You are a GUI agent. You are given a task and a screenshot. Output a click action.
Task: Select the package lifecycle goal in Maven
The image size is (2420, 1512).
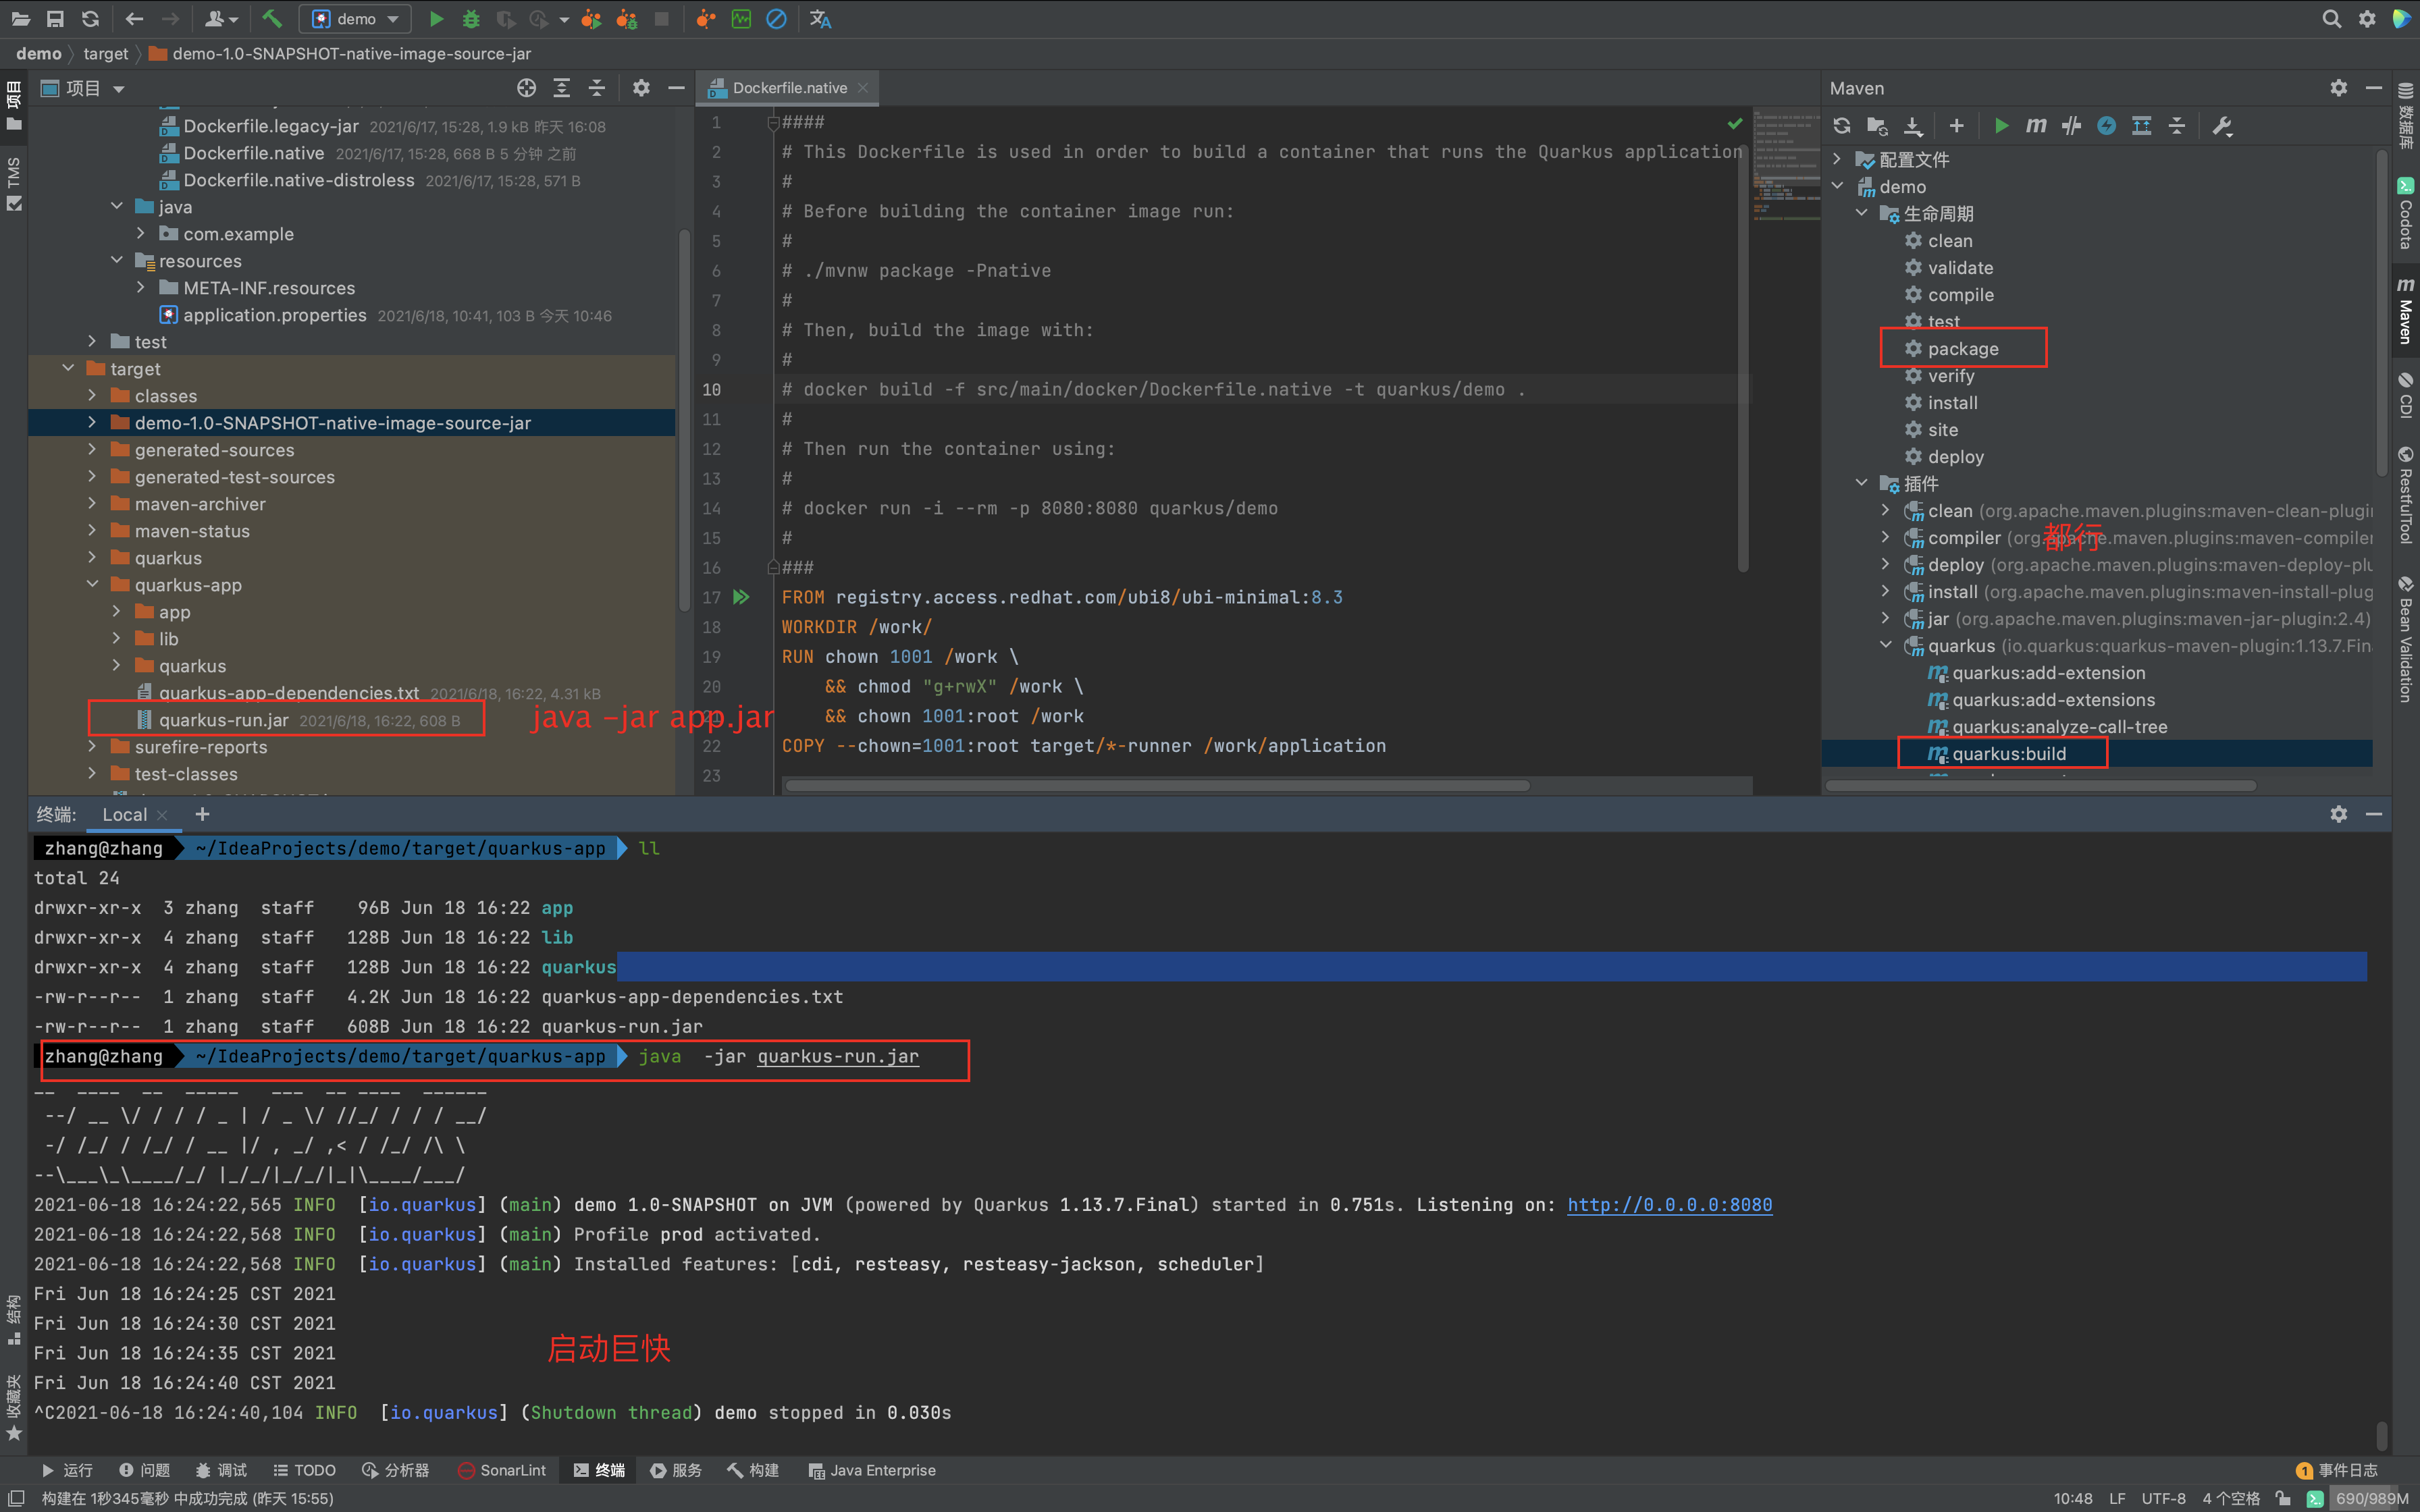1962,348
